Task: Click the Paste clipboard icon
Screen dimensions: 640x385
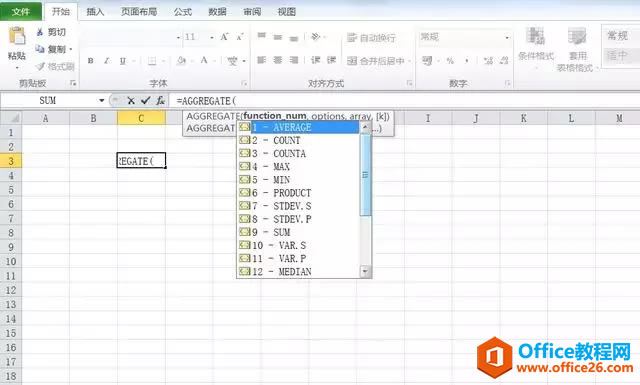Action: 17,36
